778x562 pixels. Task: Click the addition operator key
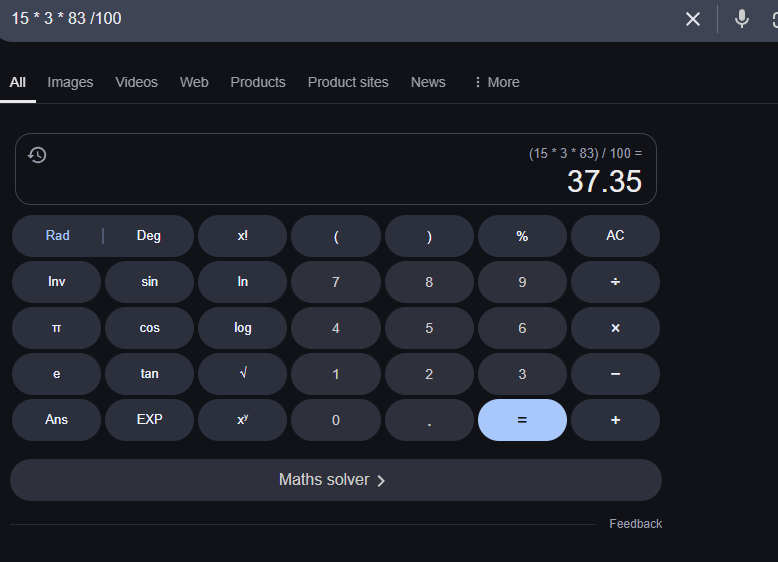615,420
